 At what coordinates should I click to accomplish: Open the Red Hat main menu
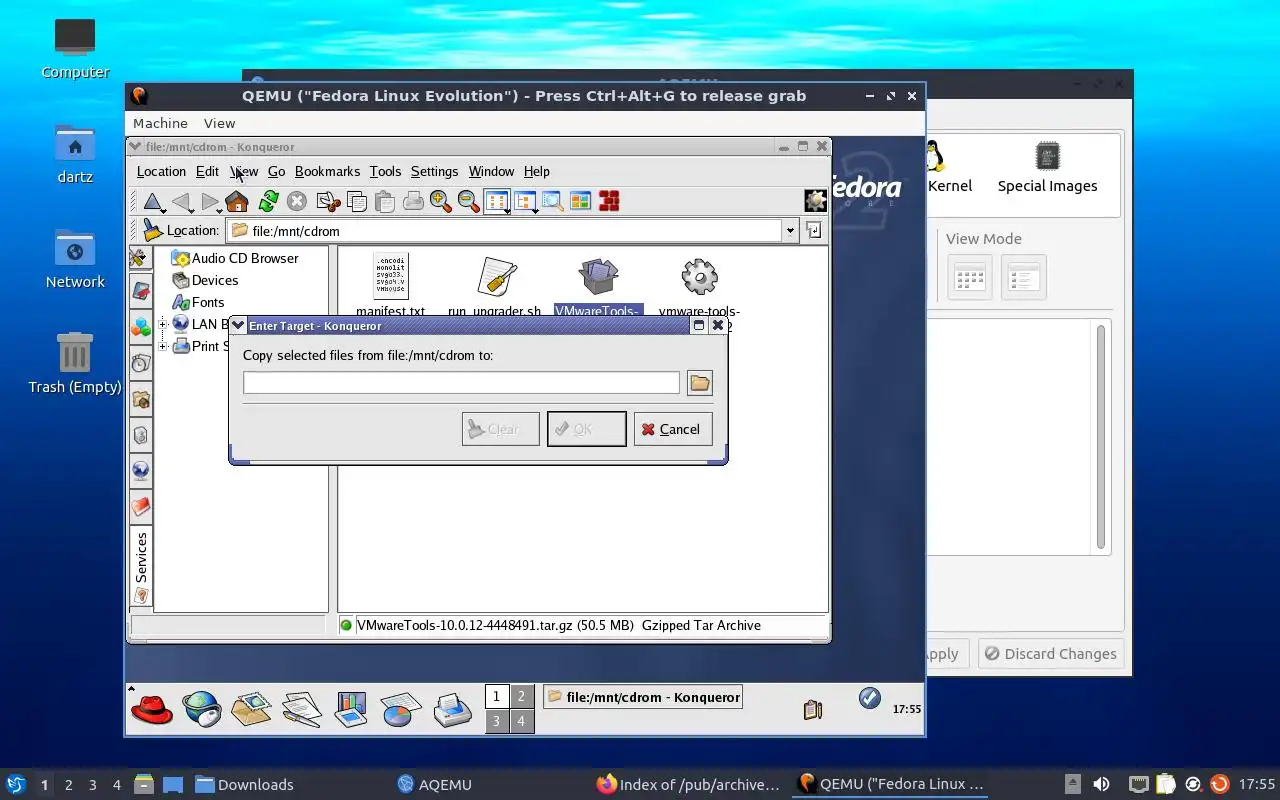(x=152, y=710)
